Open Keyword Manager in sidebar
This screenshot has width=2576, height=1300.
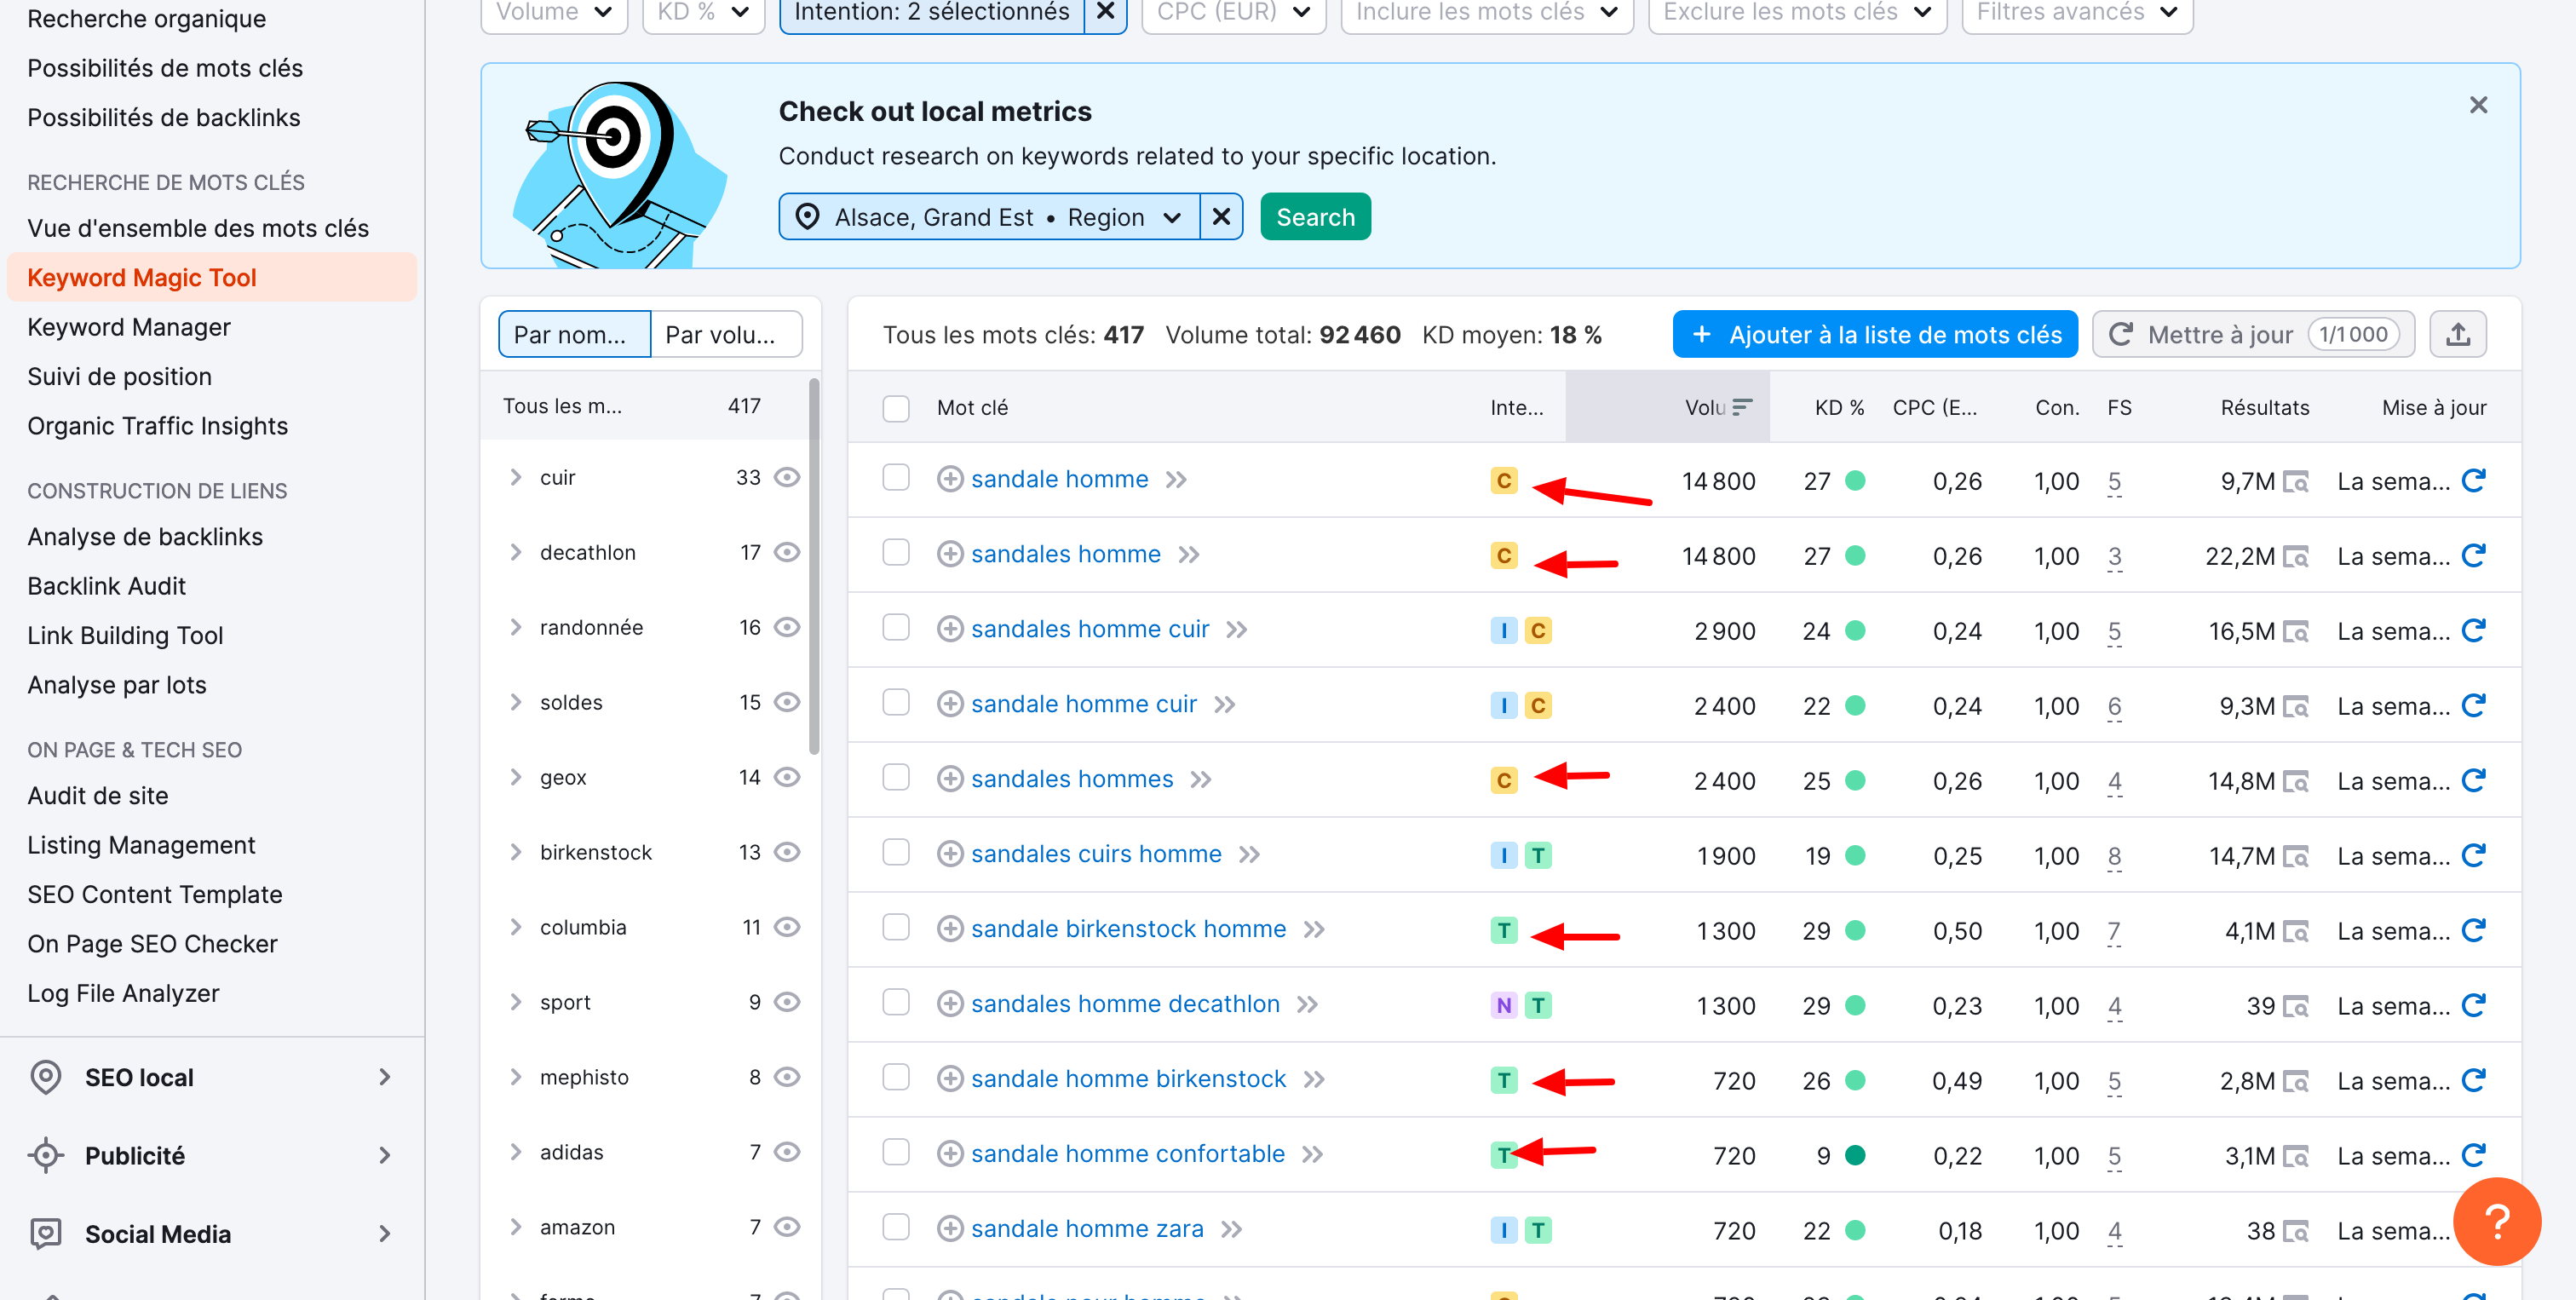pos(128,327)
